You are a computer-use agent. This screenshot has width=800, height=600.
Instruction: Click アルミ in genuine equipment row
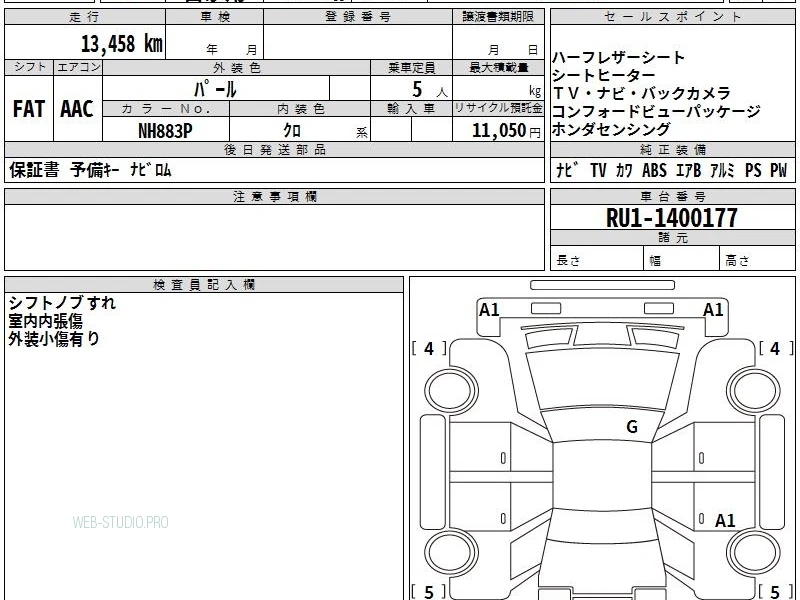[722, 170]
